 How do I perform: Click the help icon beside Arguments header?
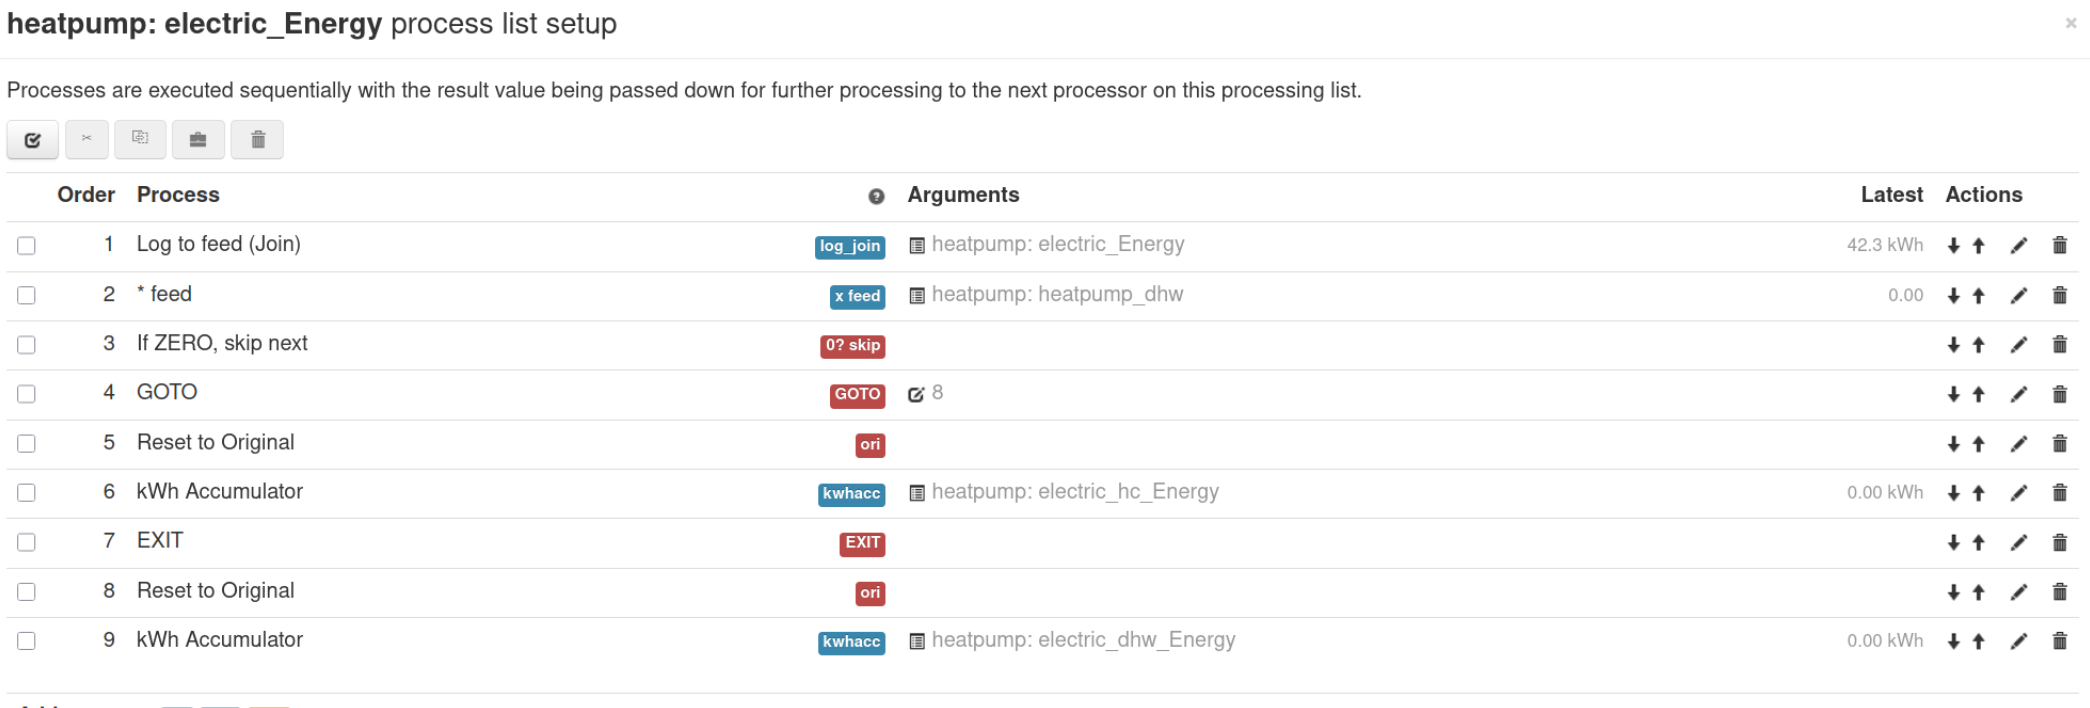coord(876,197)
